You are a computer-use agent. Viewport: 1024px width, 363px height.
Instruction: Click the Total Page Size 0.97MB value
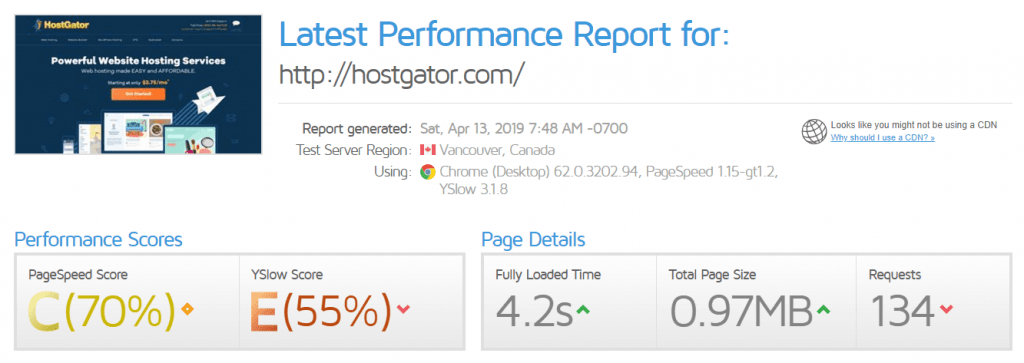coord(740,311)
